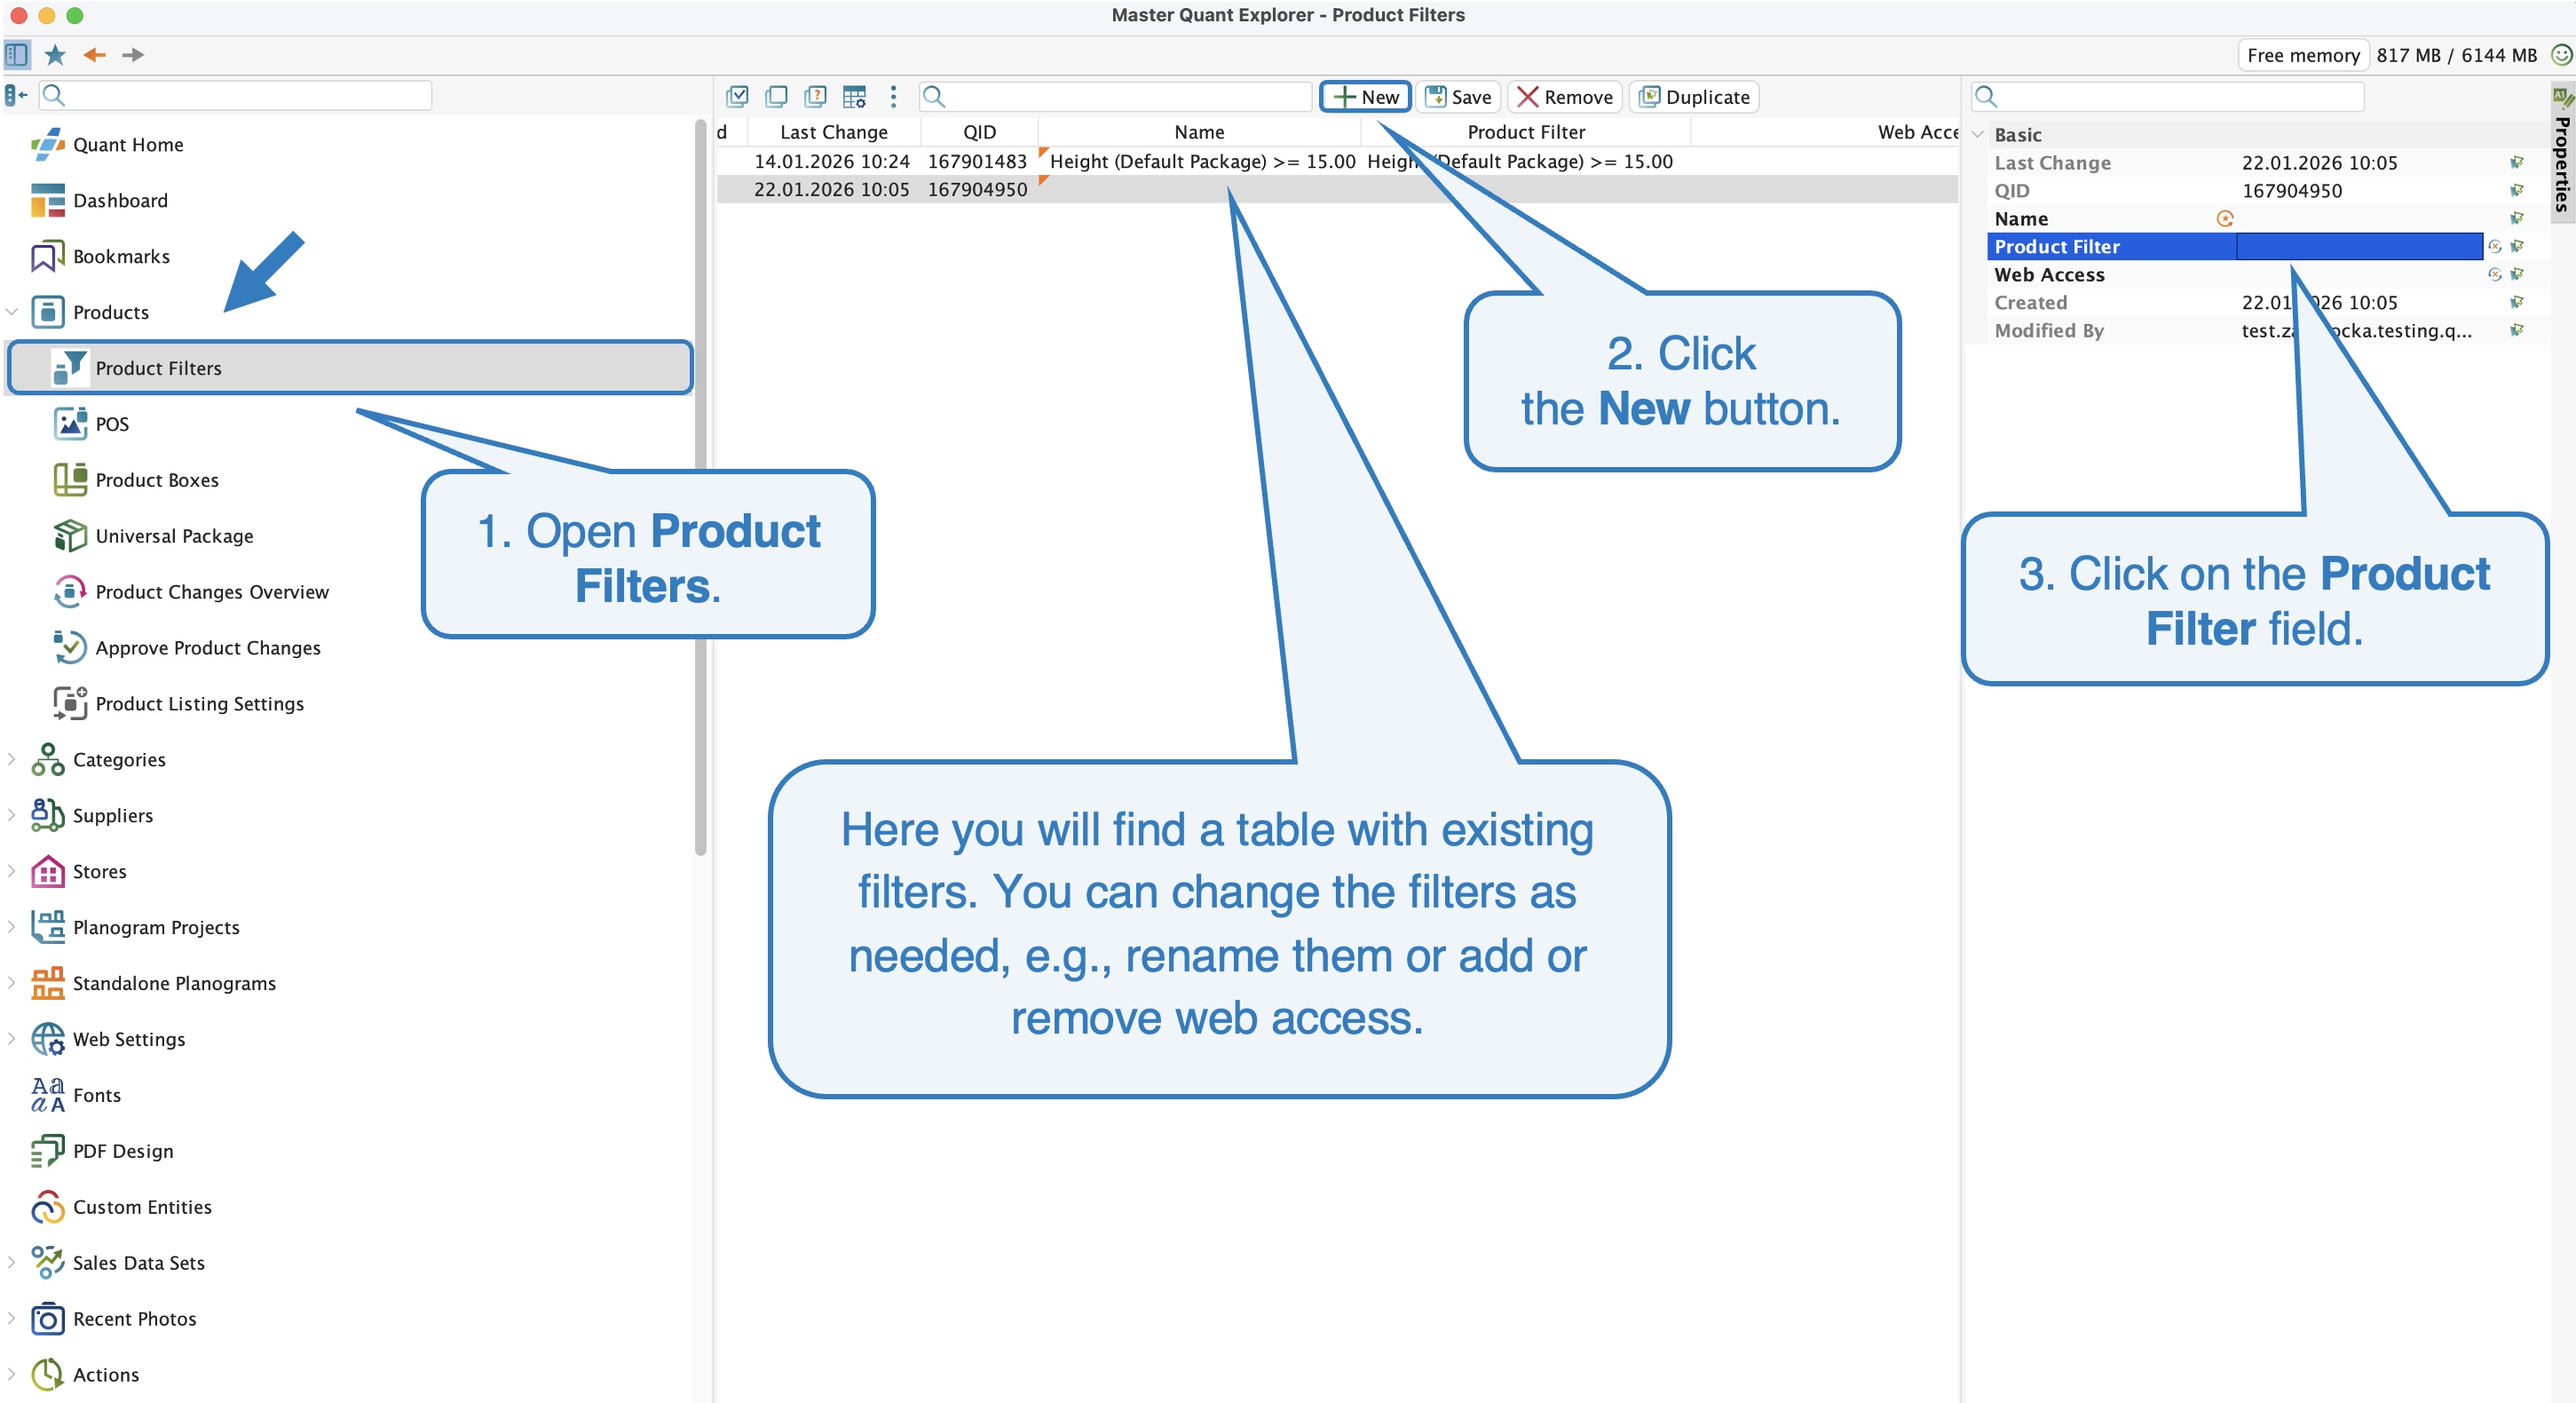This screenshot has width=2576, height=1403.
Task: Open the three-dot more options menu
Action: (x=893, y=96)
